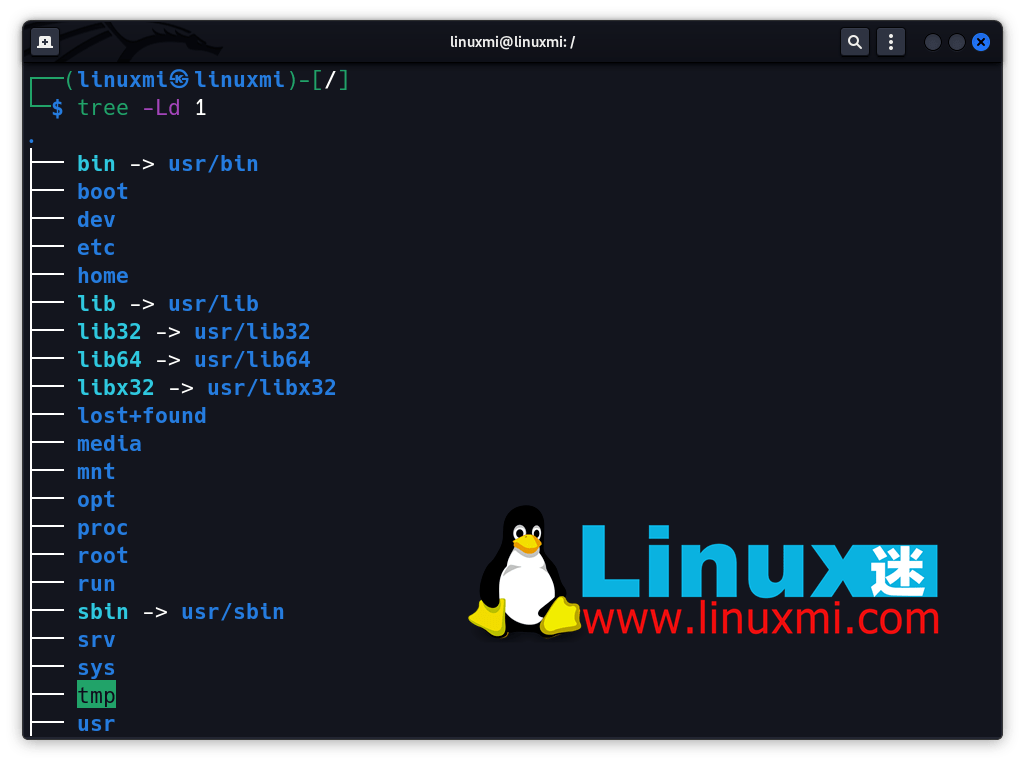Minimize the terminal window

point(933,42)
